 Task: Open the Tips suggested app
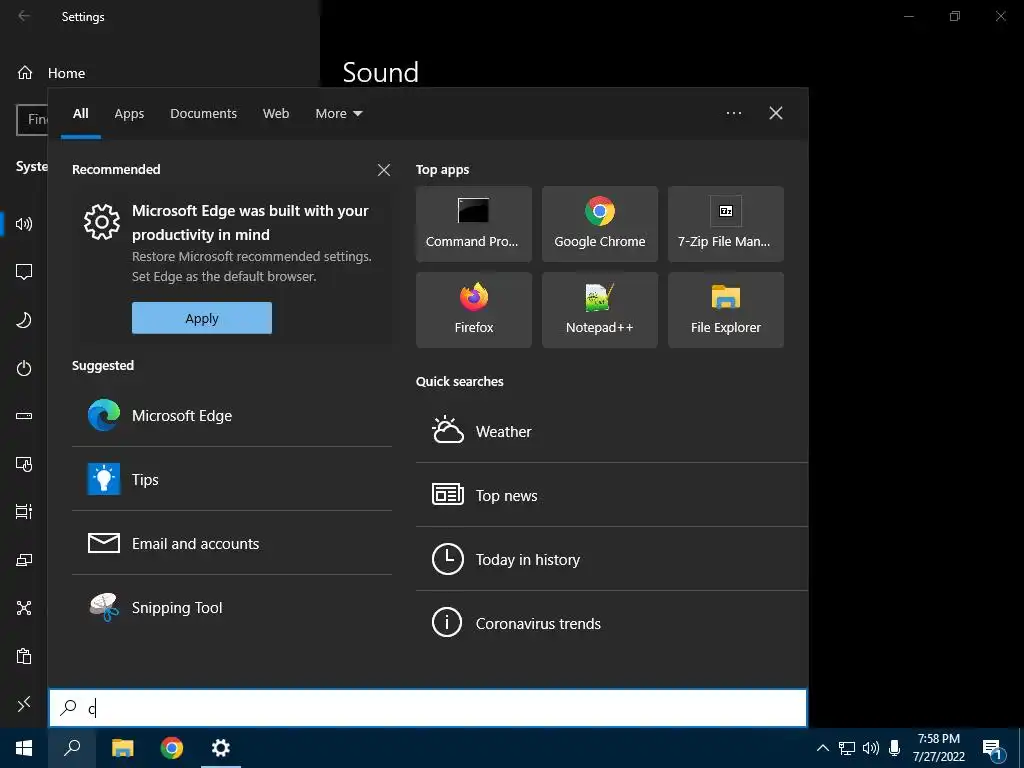click(232, 479)
